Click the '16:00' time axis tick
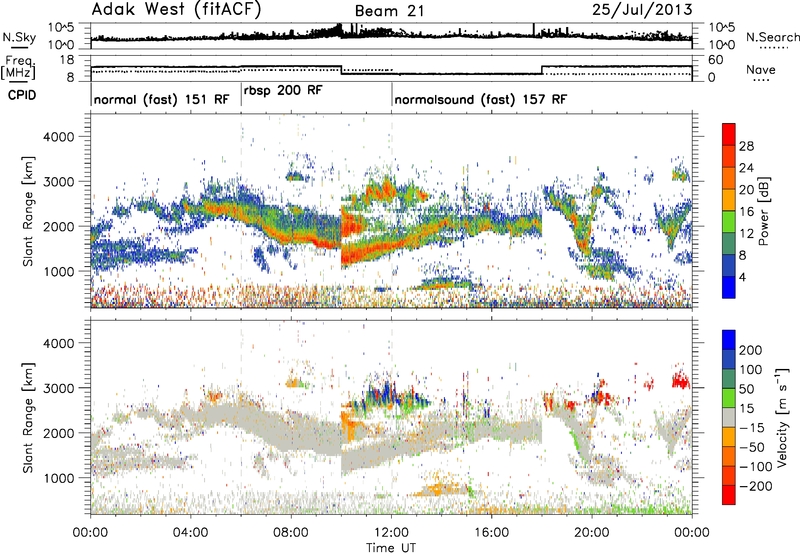 491,533
